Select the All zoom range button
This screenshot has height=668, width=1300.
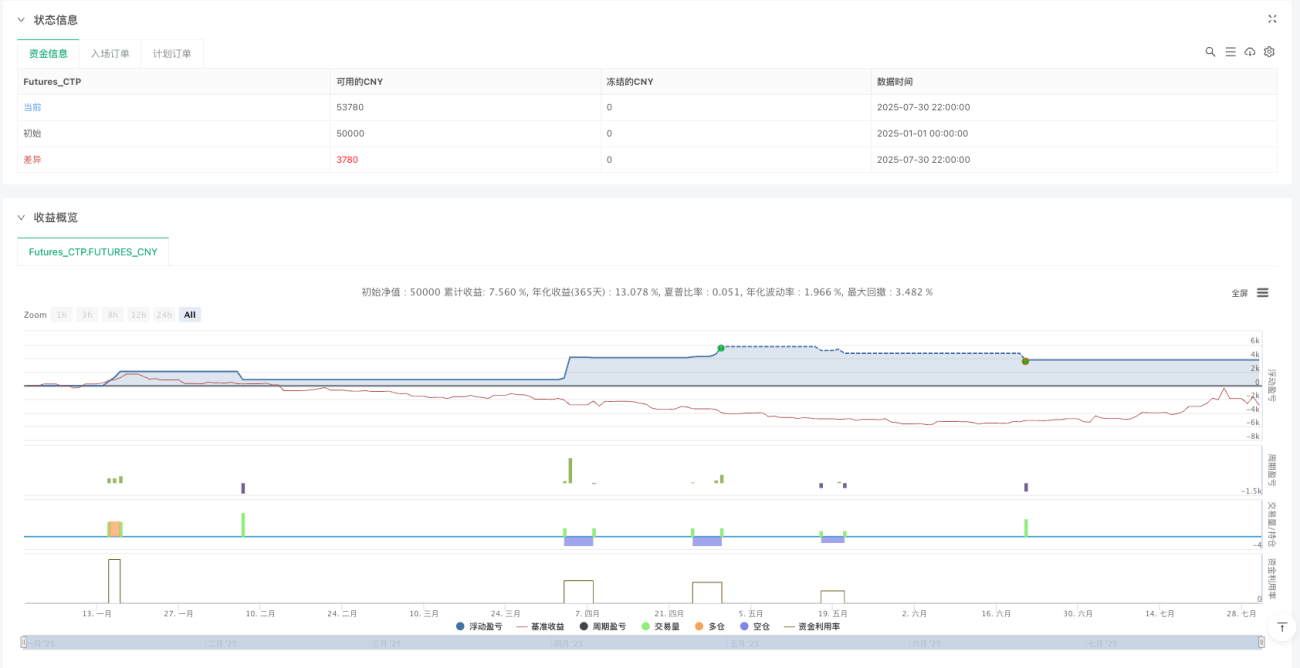pyautogui.click(x=190, y=315)
